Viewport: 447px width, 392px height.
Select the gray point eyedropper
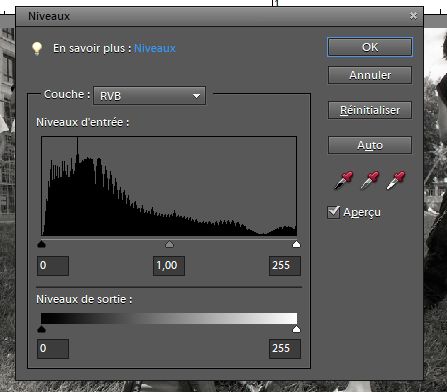point(370,180)
